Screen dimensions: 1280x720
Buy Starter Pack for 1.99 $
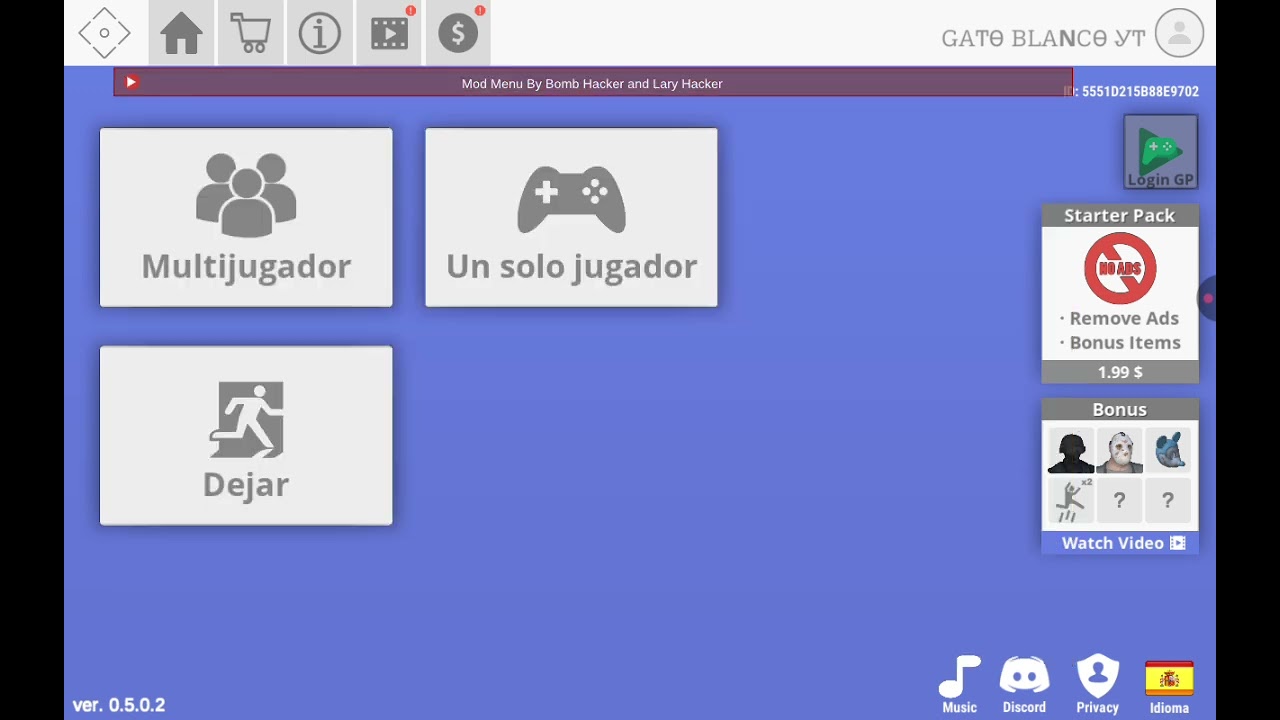click(x=1120, y=372)
